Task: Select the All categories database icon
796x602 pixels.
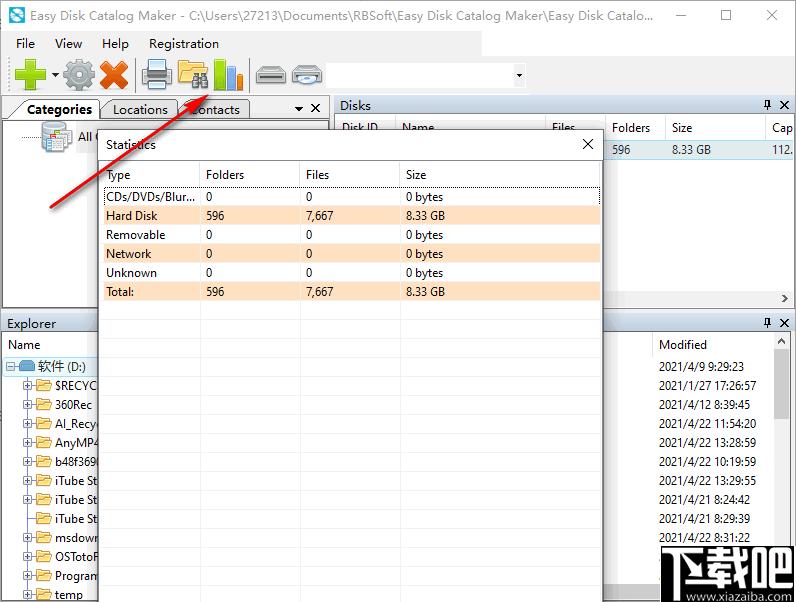Action: [x=56, y=137]
